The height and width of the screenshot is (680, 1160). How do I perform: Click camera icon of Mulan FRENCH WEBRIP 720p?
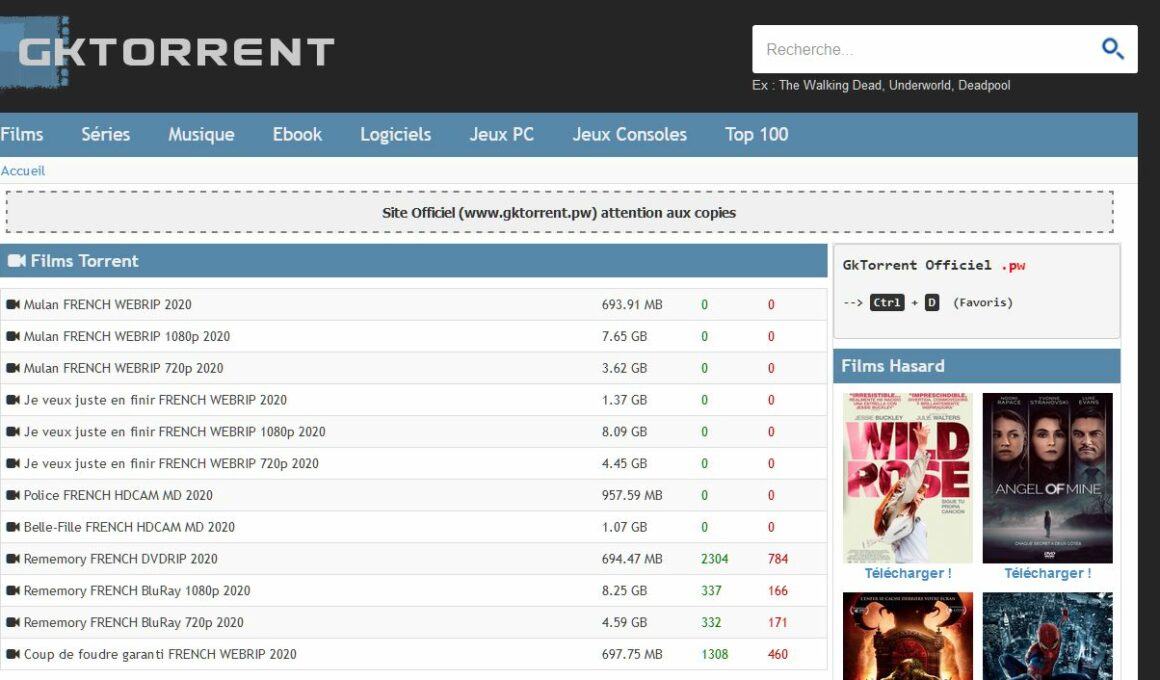[13, 368]
